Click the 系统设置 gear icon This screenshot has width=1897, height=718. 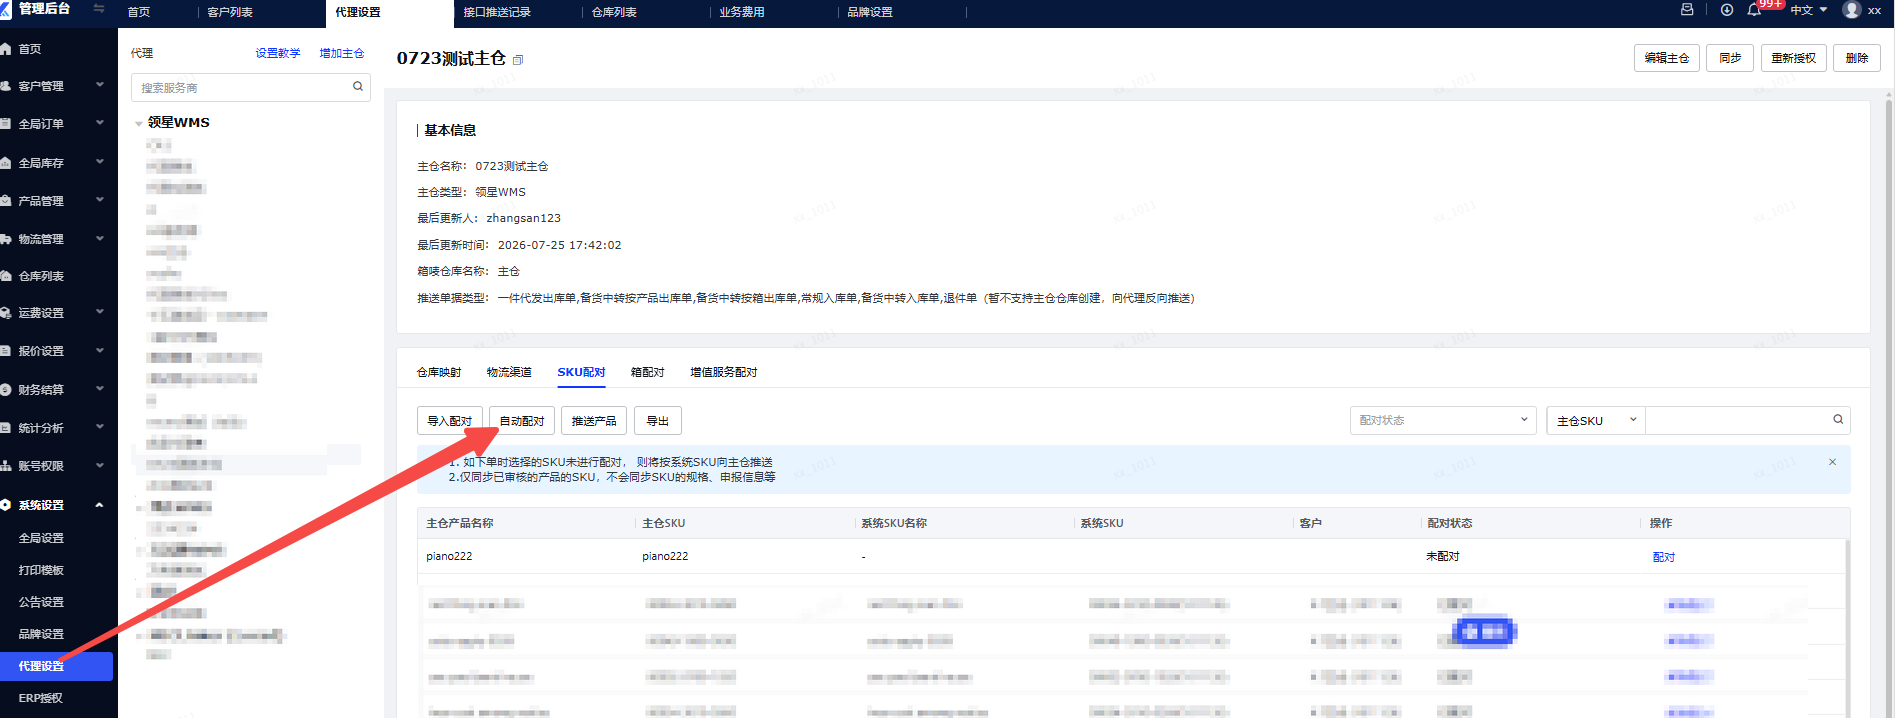coord(6,505)
